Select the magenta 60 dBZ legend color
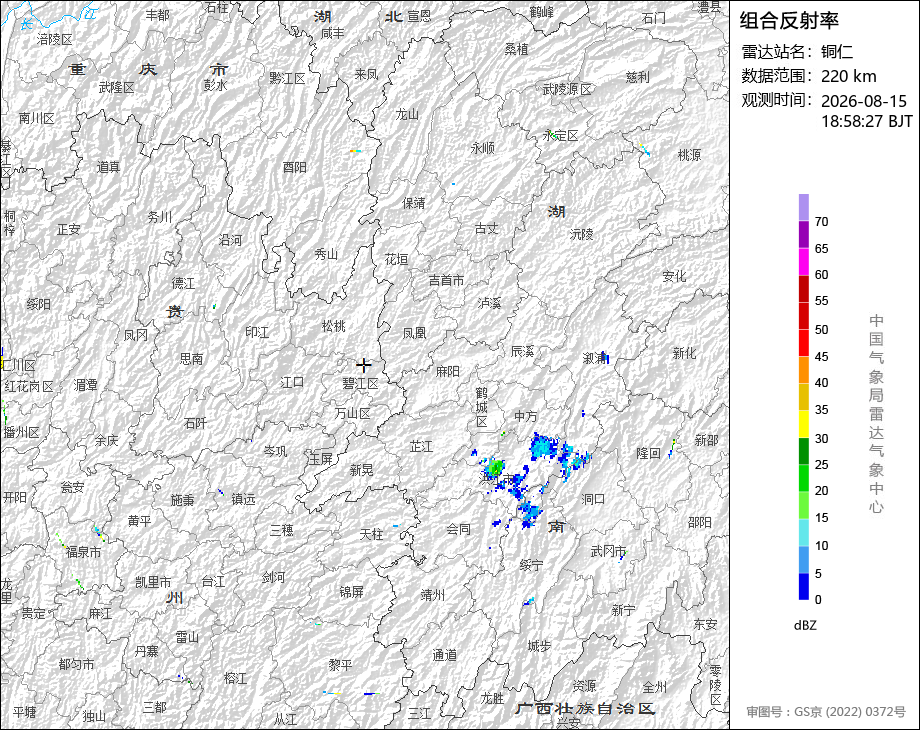Image resolution: width=920 pixels, height=730 pixels. (x=803, y=262)
